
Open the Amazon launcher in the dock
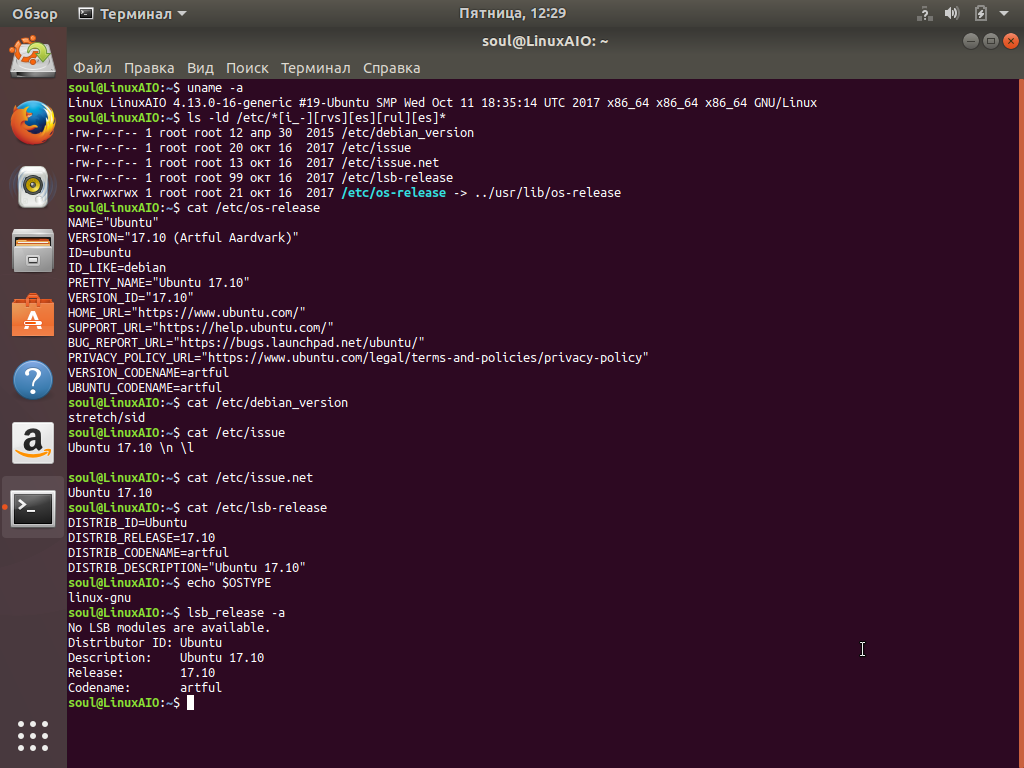tap(33, 443)
